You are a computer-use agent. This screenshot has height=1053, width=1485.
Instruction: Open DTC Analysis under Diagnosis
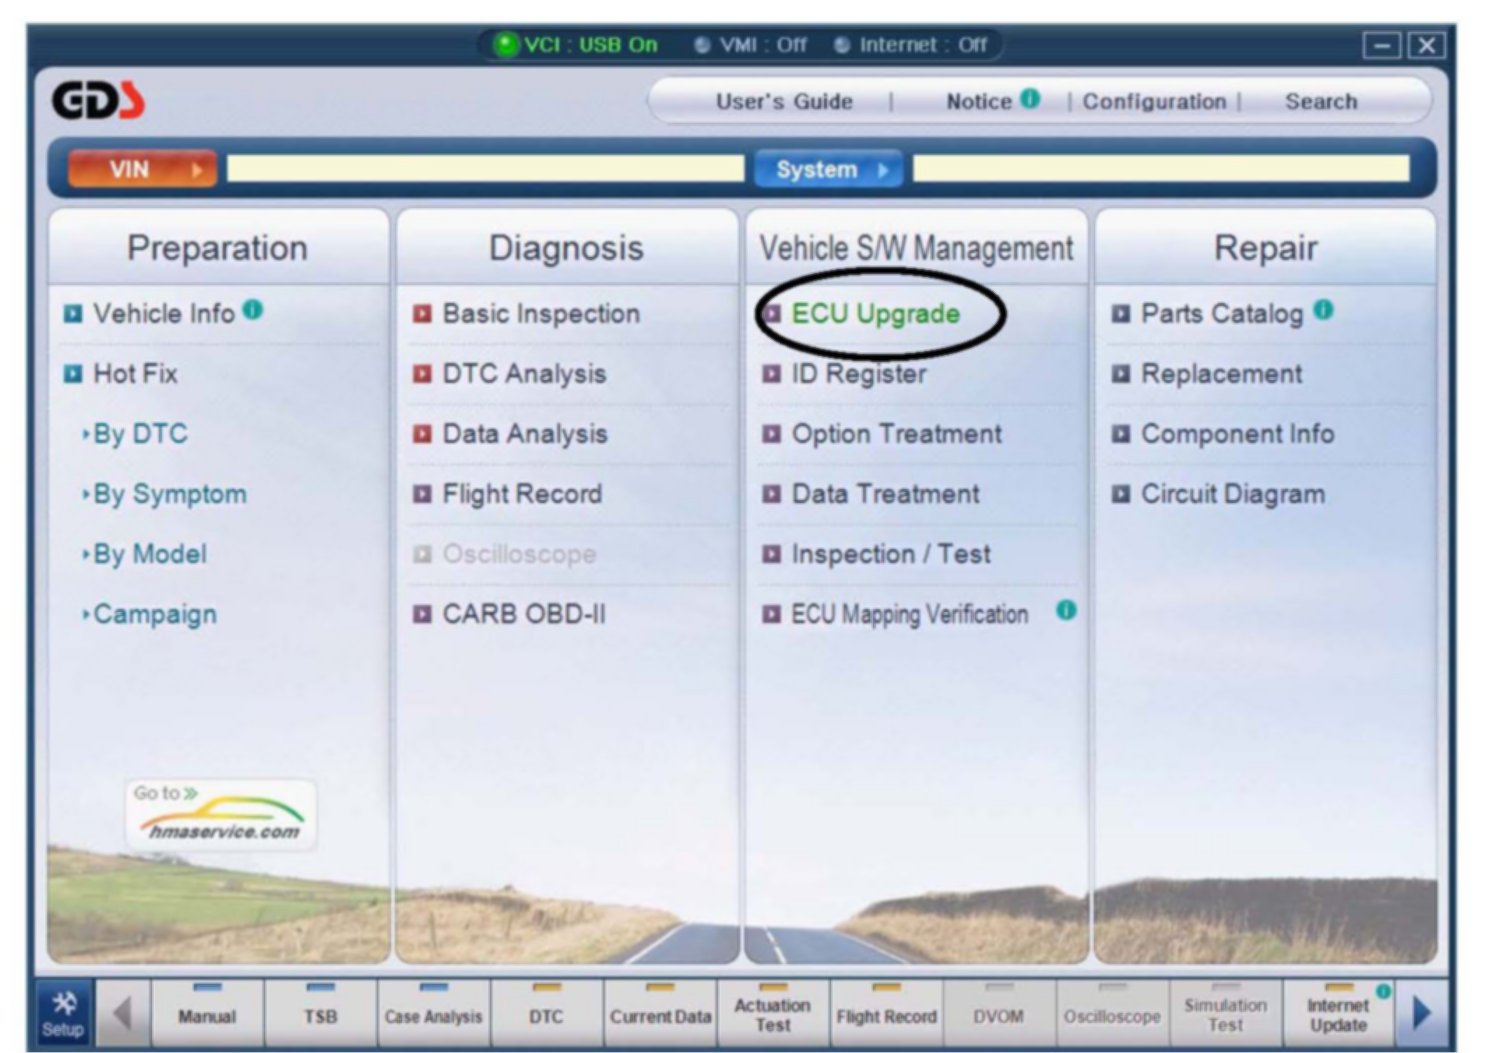(524, 374)
